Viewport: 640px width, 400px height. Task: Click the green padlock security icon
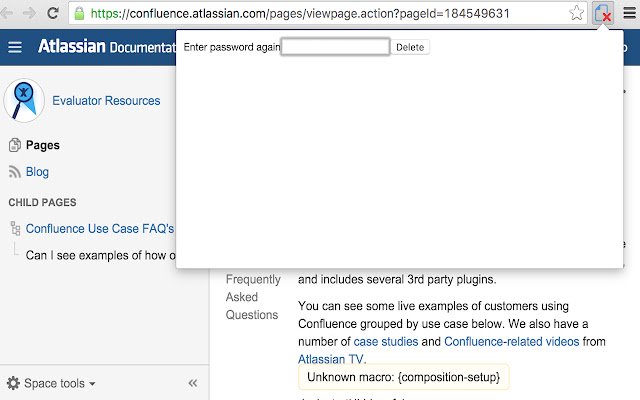coord(80,13)
